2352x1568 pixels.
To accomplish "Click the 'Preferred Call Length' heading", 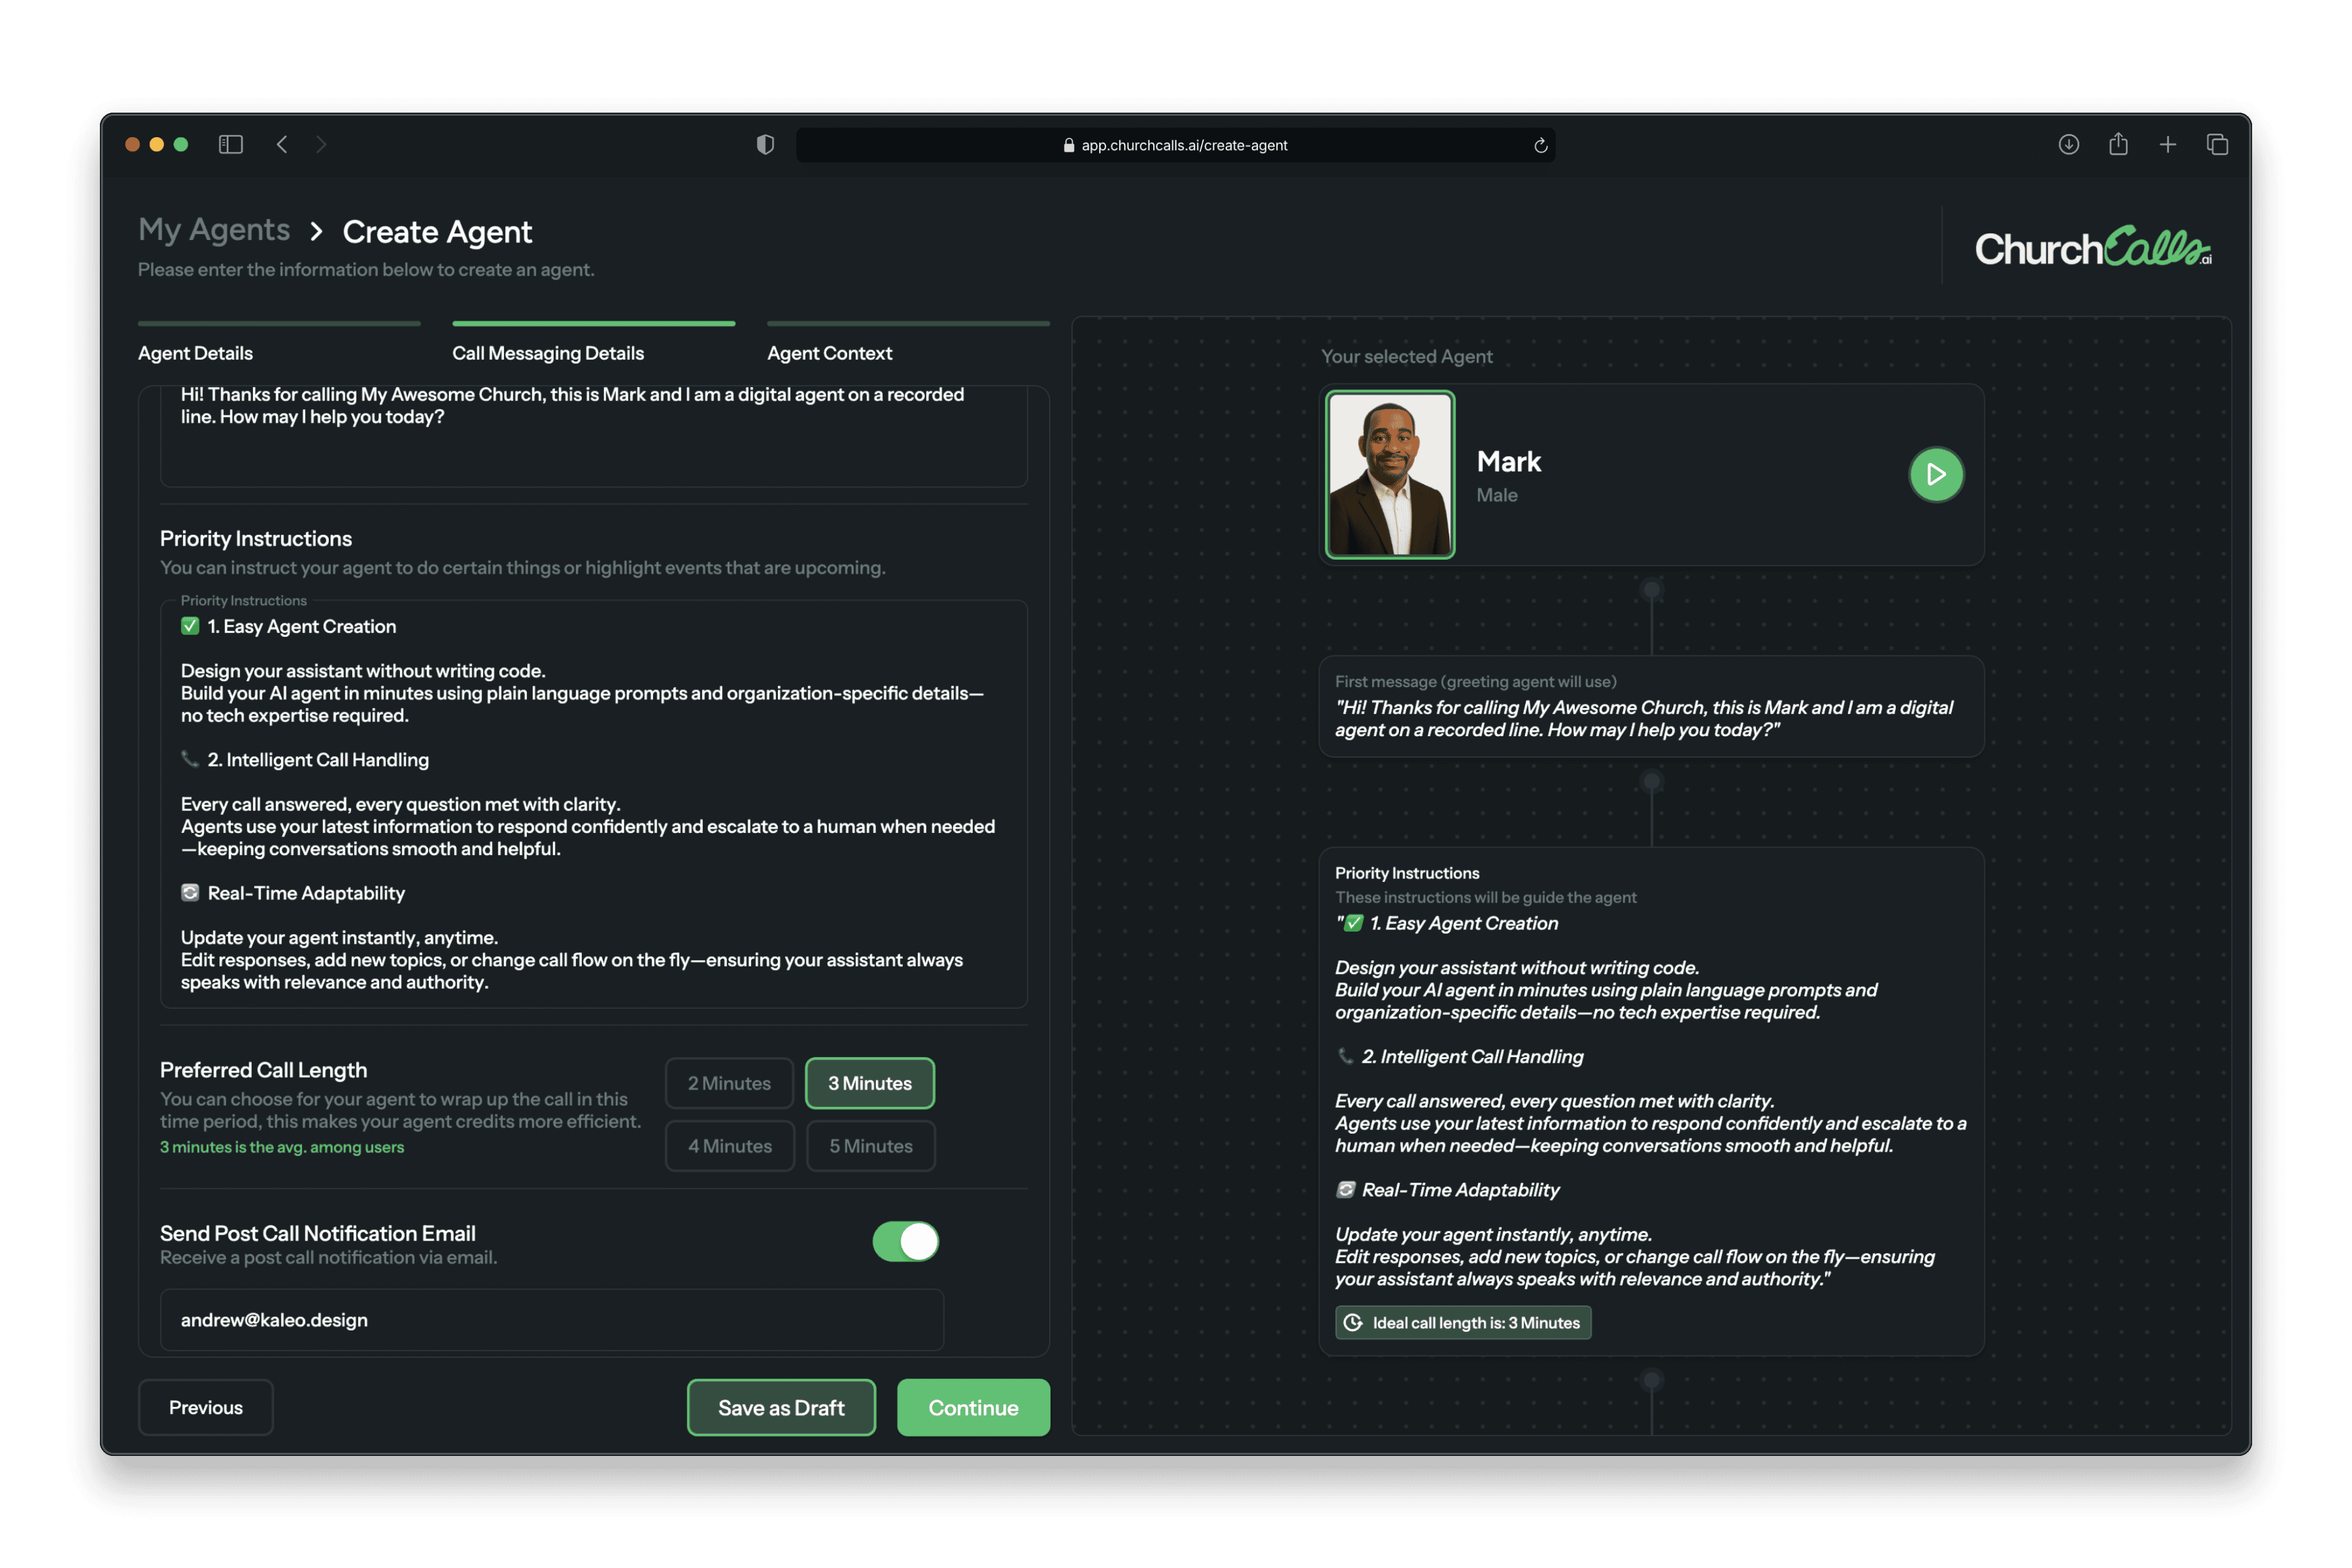I will [263, 1070].
